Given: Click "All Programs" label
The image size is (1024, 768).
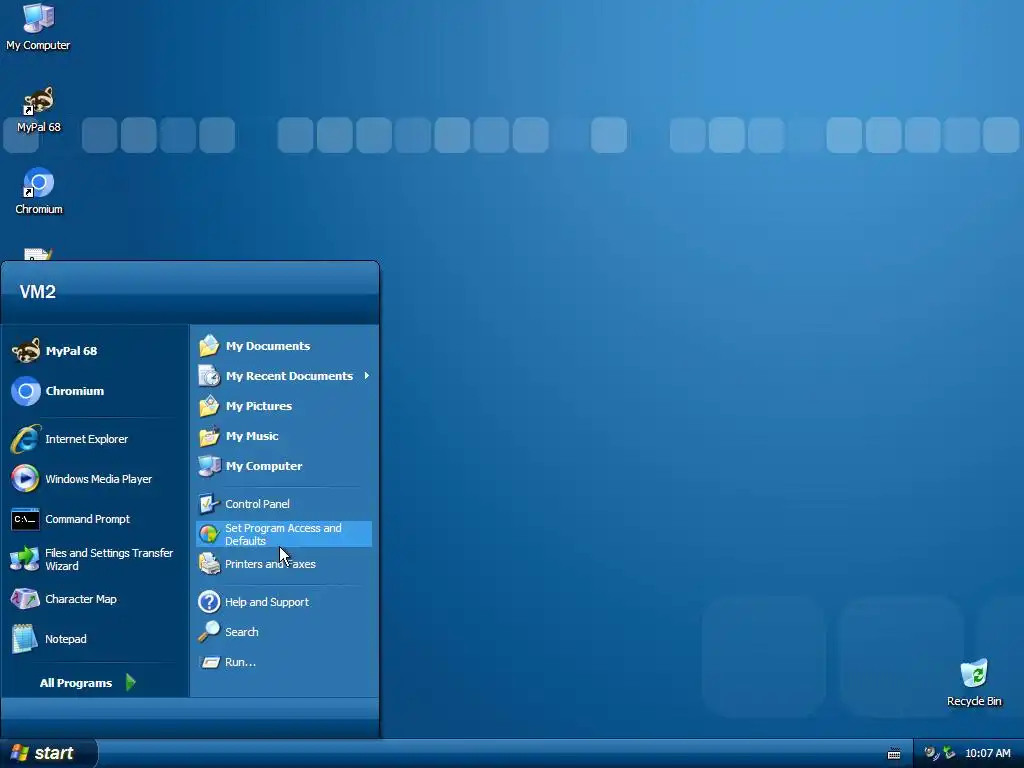Looking at the screenshot, I should click(x=76, y=682).
